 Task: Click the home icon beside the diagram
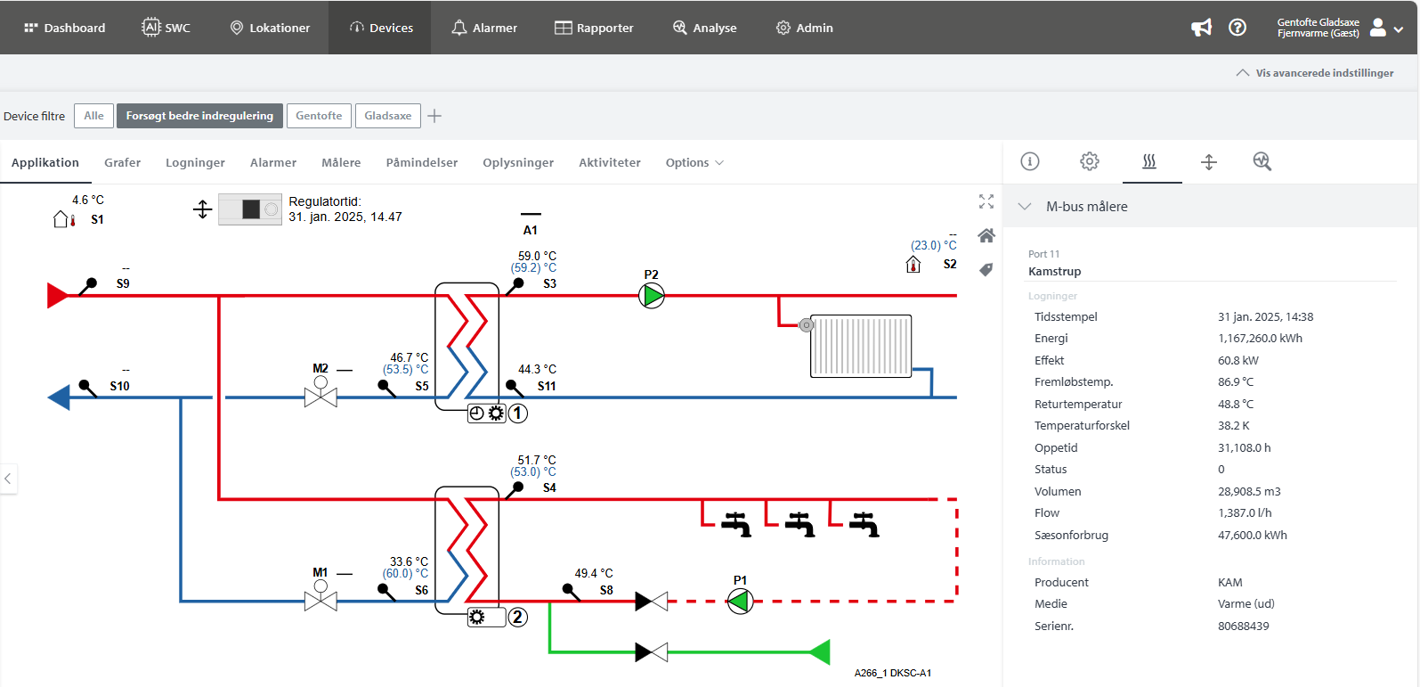point(986,236)
